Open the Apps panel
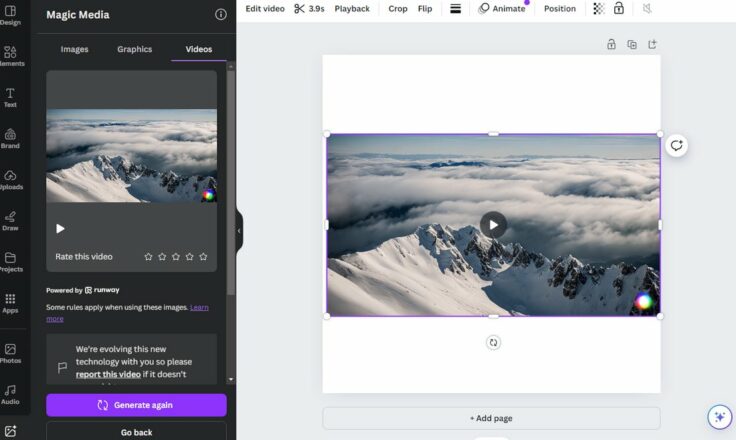Viewport: 736px width, 440px height. (x=10, y=302)
